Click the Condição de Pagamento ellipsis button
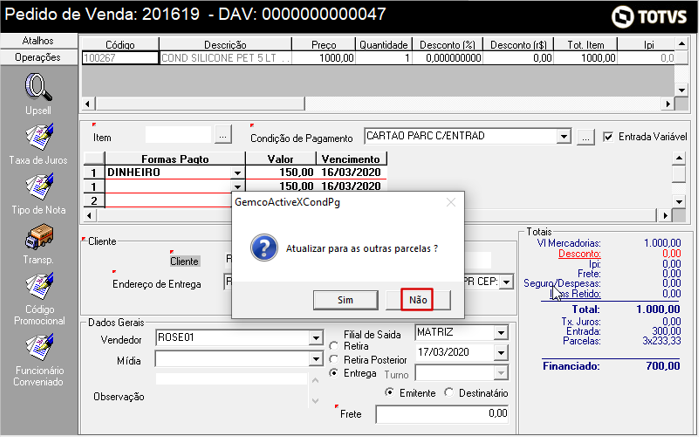Viewport: 699px width, 437px height. point(586,137)
